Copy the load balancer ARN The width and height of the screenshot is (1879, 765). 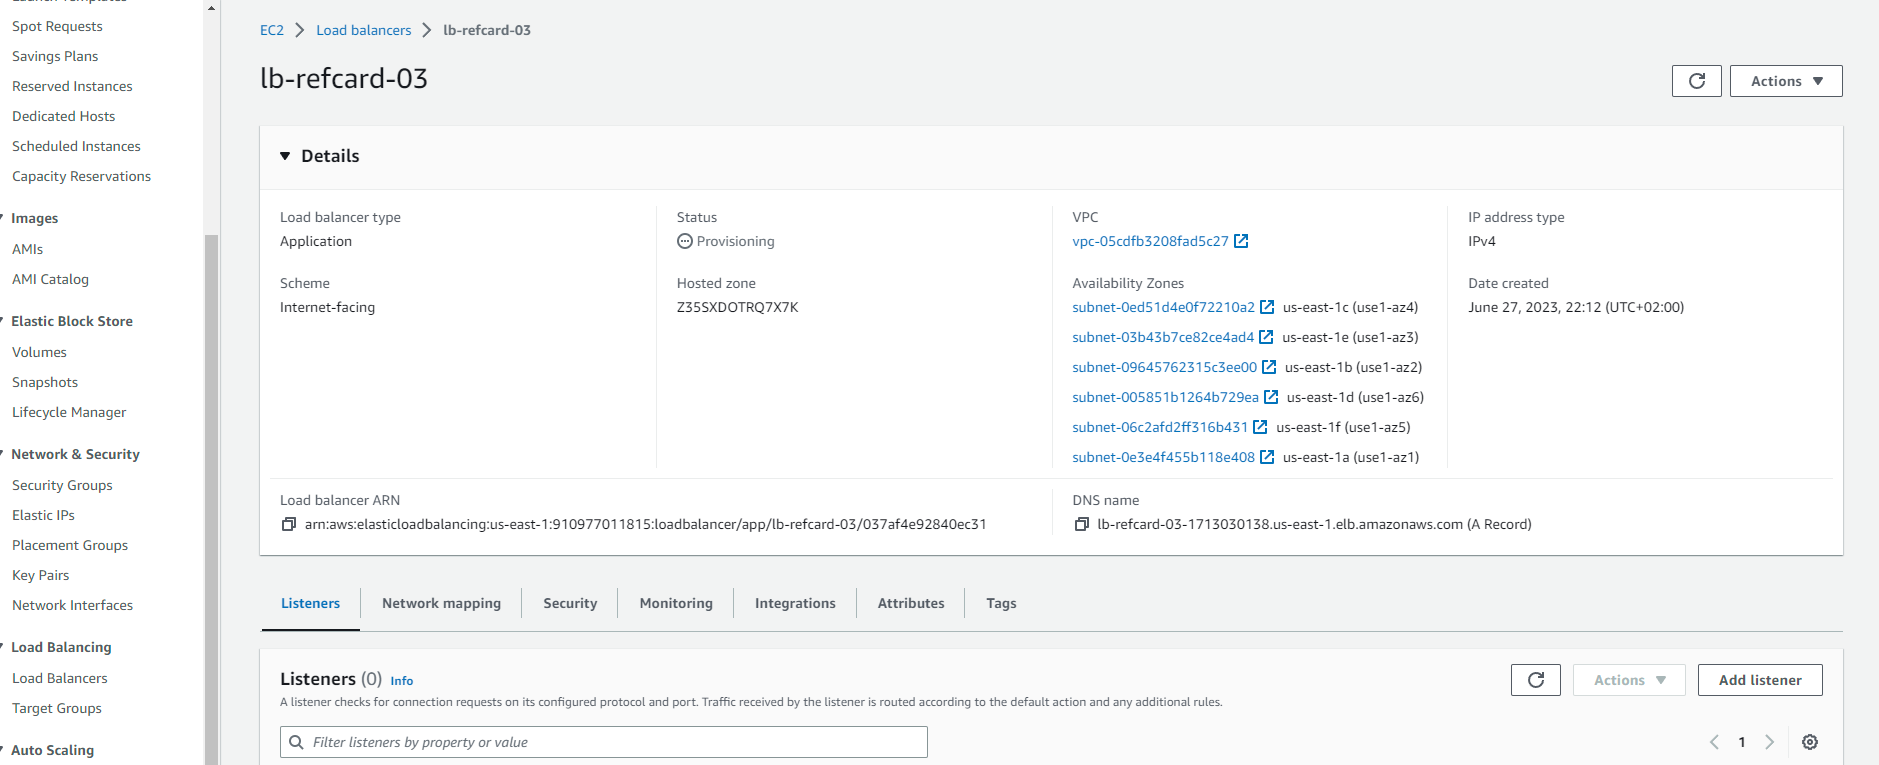[289, 524]
